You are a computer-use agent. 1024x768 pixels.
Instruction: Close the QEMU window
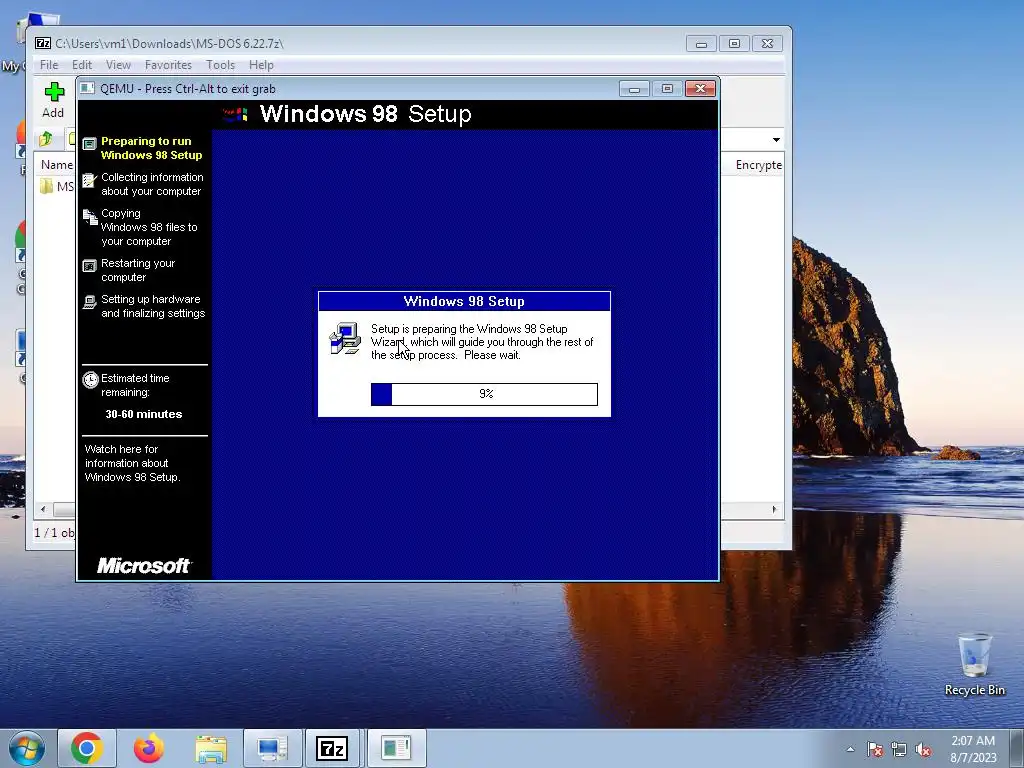pos(700,89)
